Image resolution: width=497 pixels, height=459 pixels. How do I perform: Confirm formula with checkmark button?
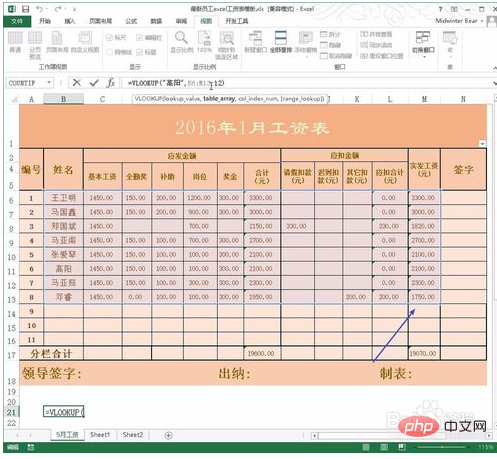click(94, 82)
